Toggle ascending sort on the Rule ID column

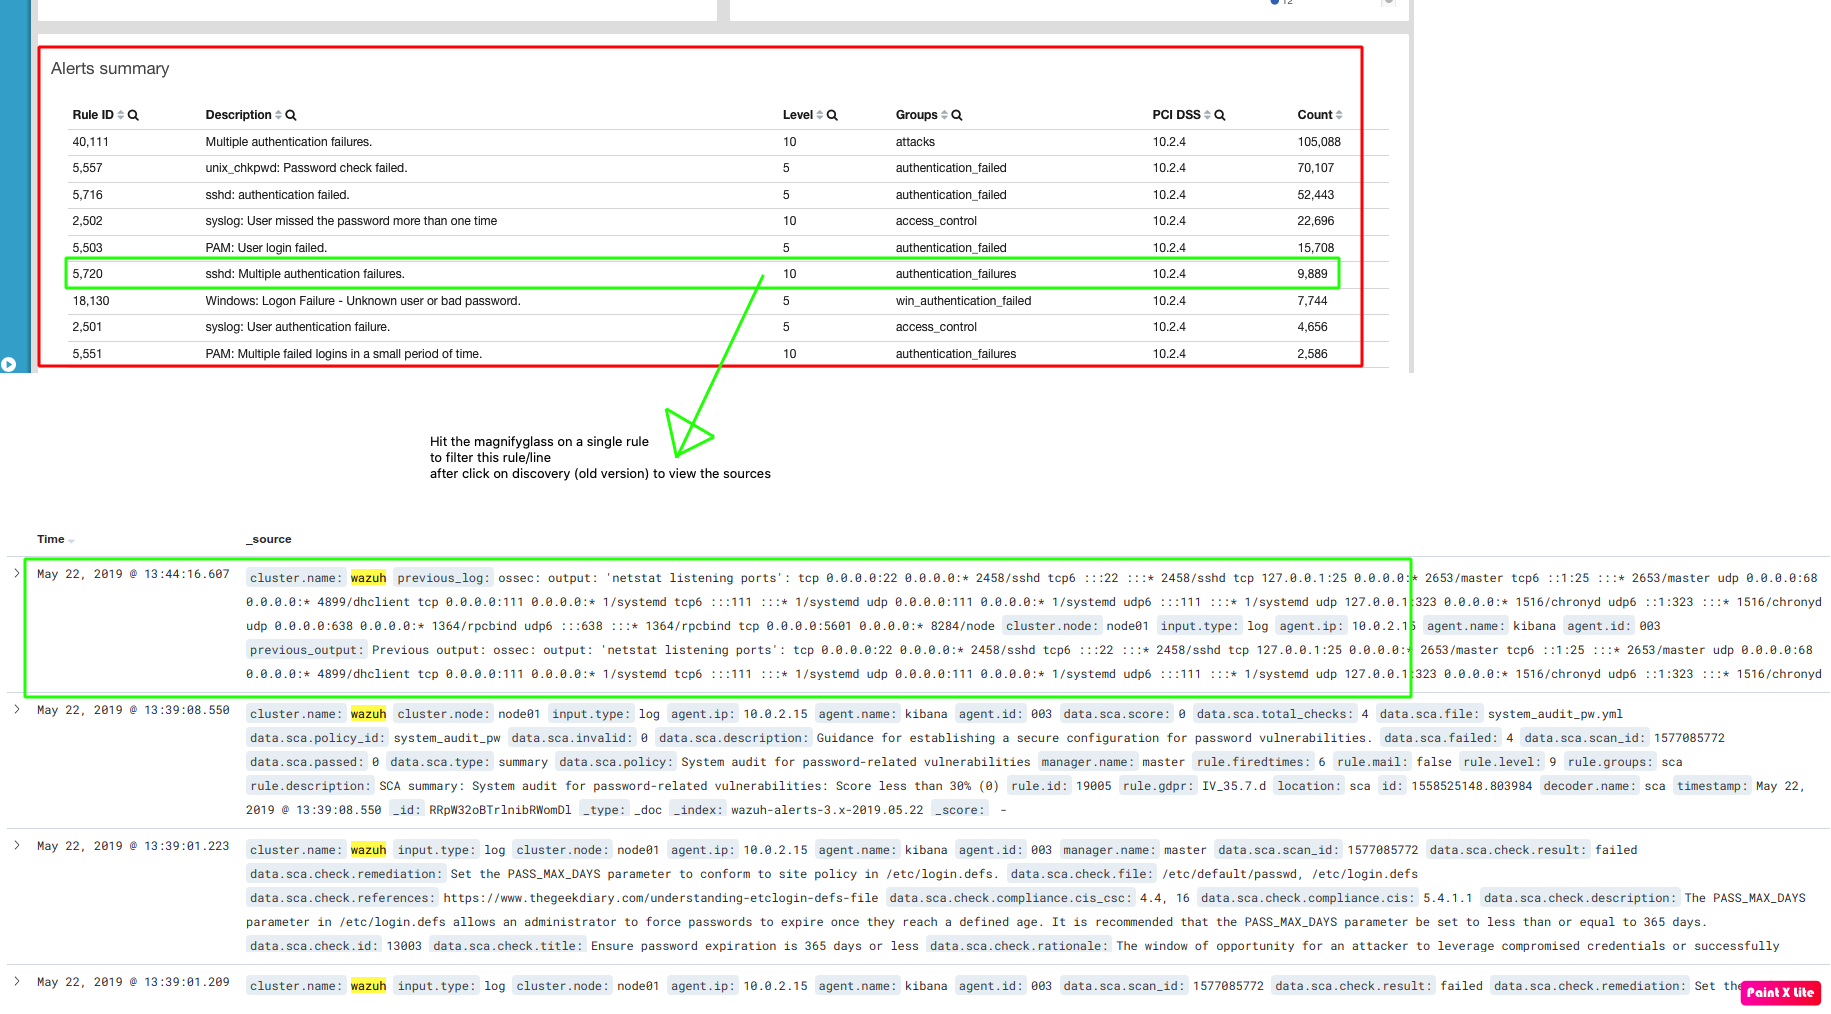[120, 114]
